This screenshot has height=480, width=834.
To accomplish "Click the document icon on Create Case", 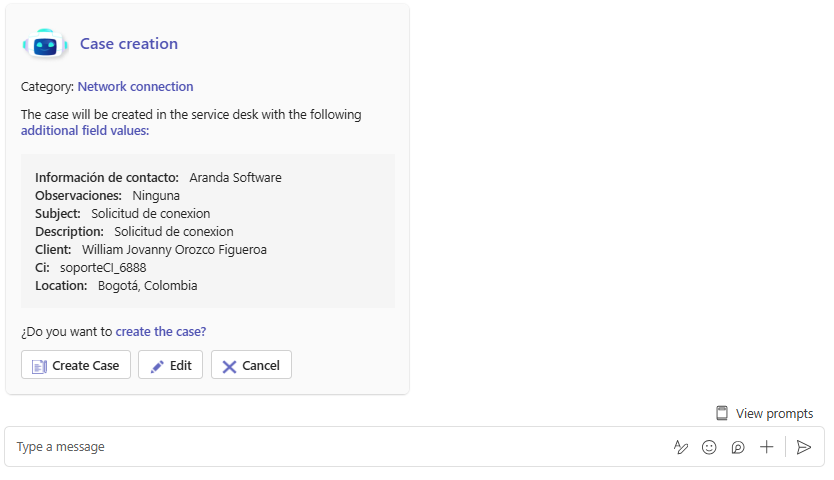I will (39, 366).
